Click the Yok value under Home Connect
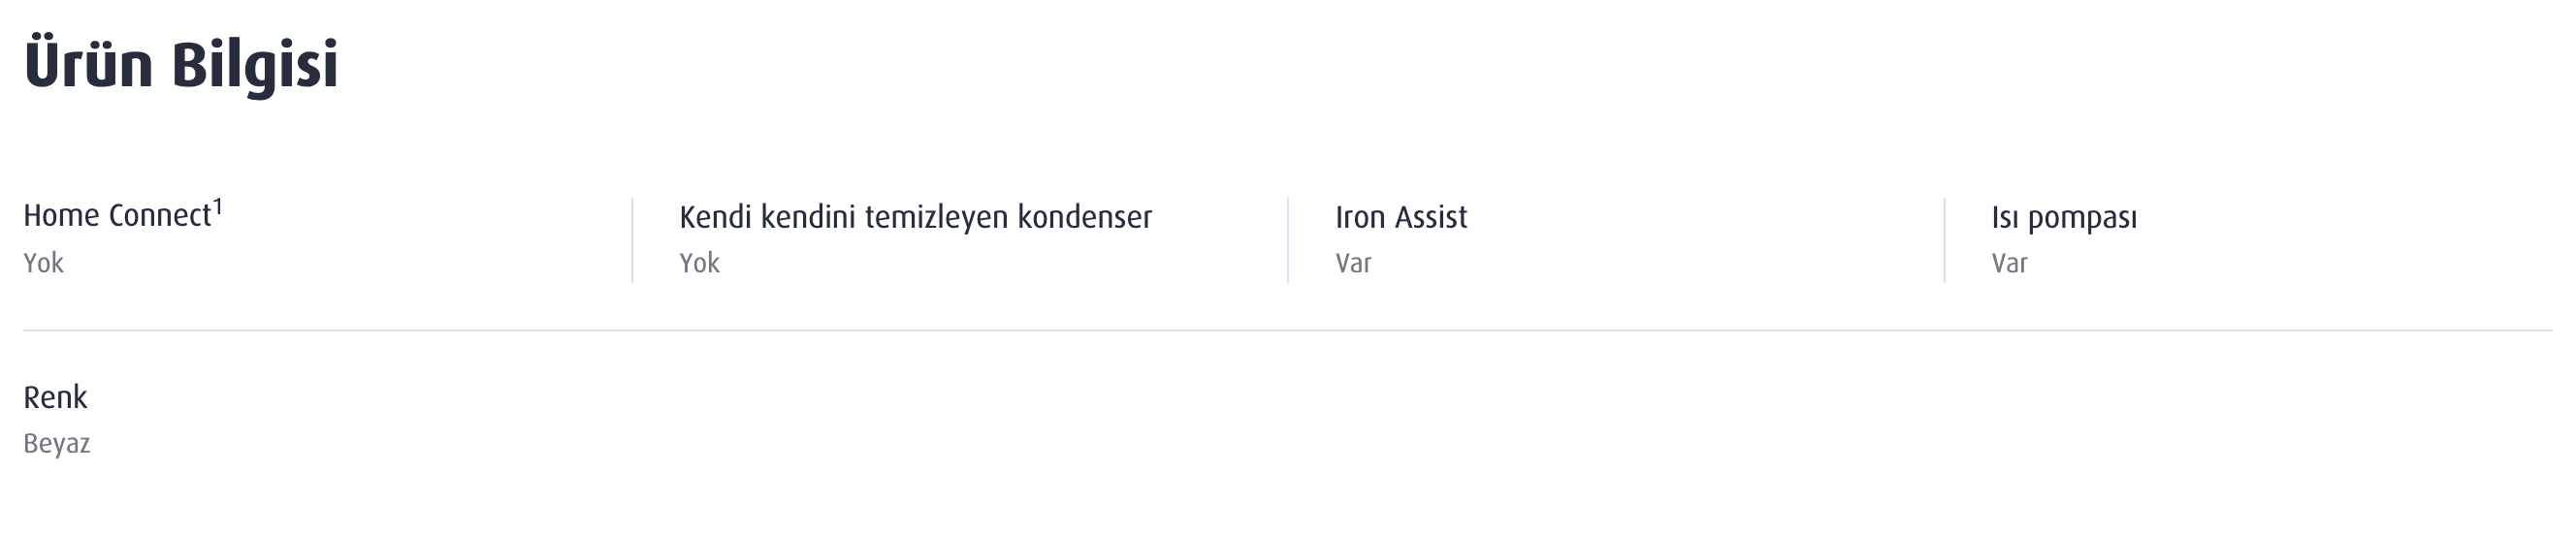 coord(44,263)
